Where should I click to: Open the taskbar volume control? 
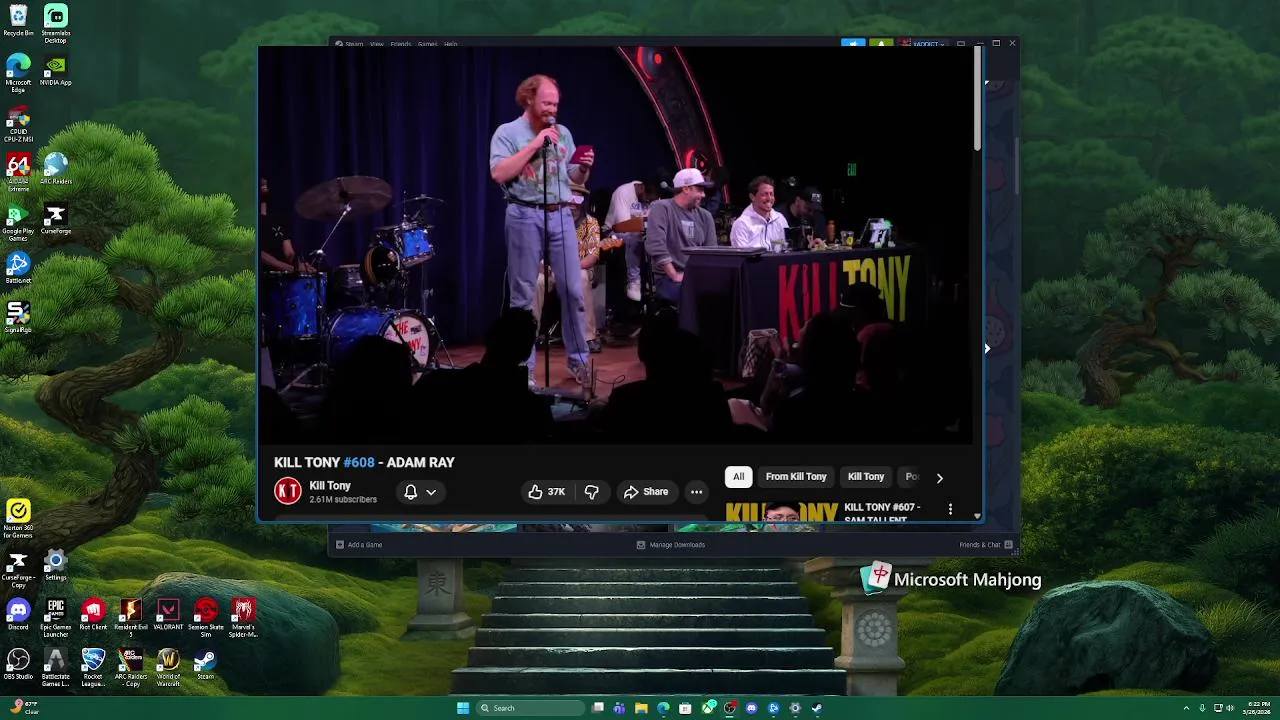point(1230,708)
